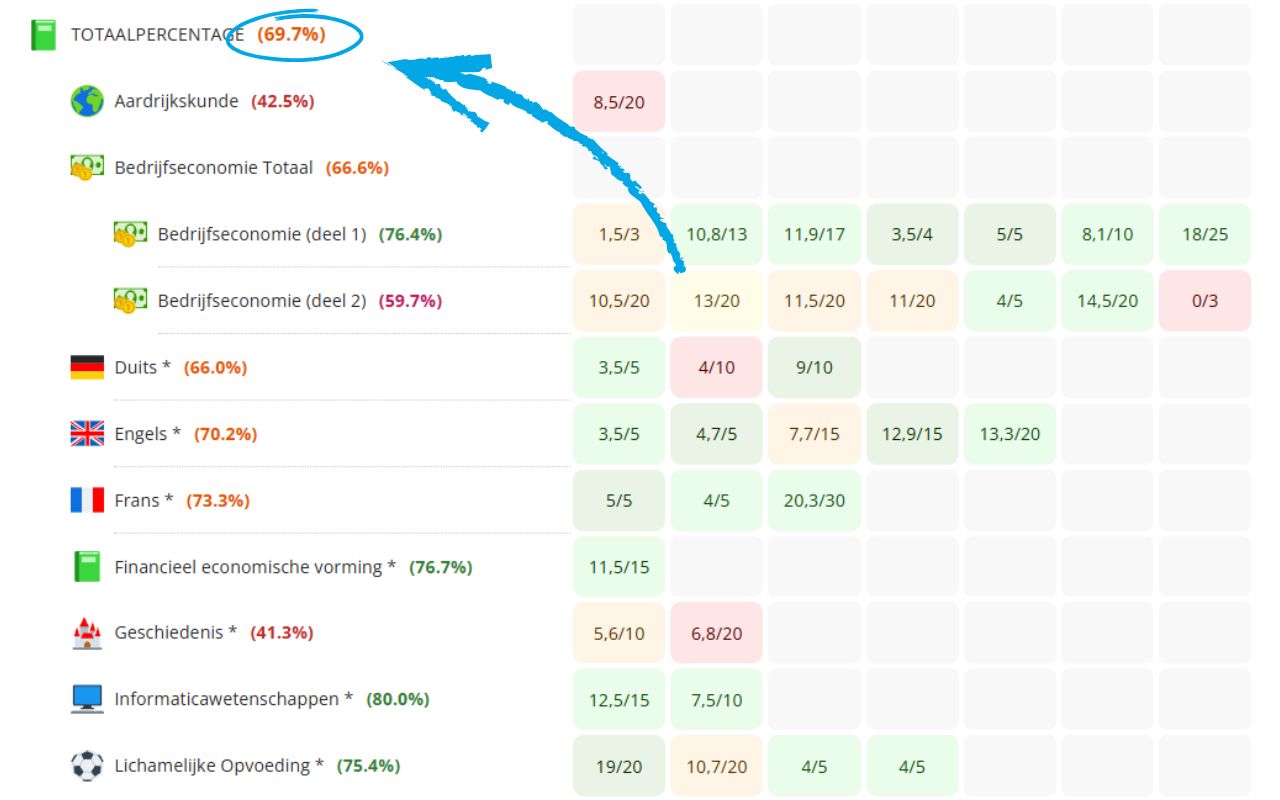
Task: Open the 10,8/13 grade cell
Action: pyautogui.click(x=716, y=234)
